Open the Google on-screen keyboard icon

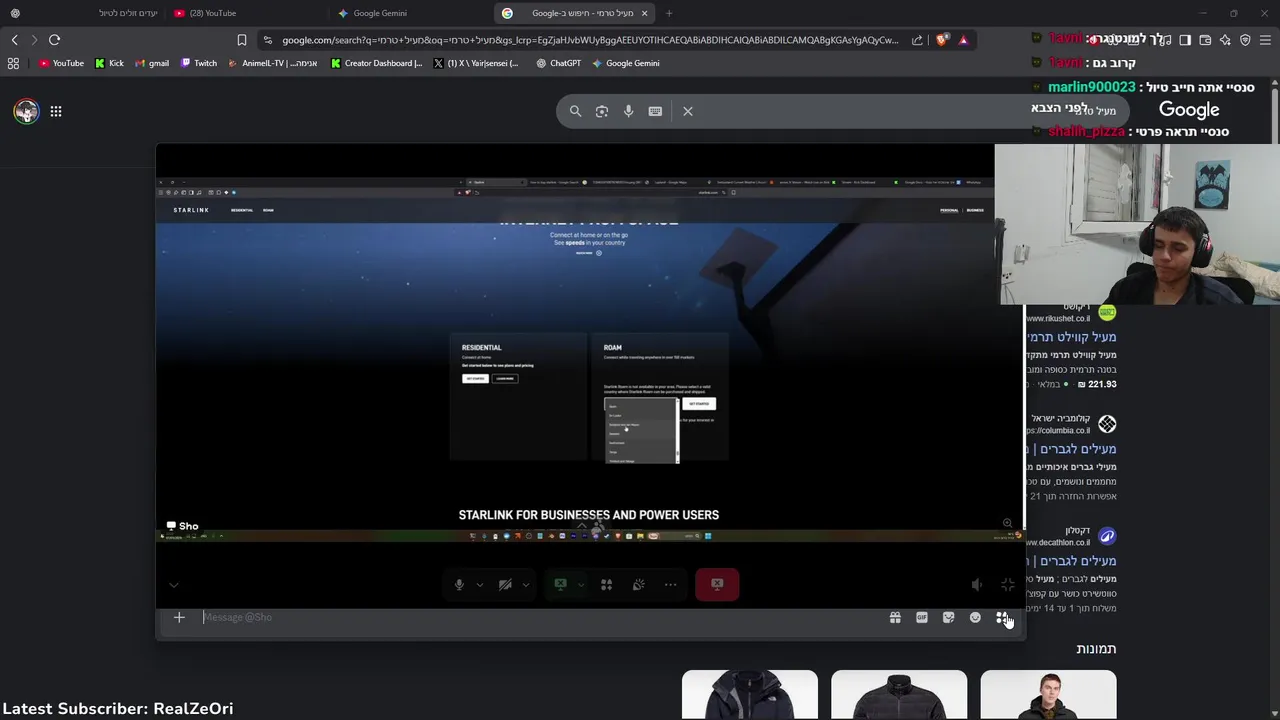coord(655,111)
